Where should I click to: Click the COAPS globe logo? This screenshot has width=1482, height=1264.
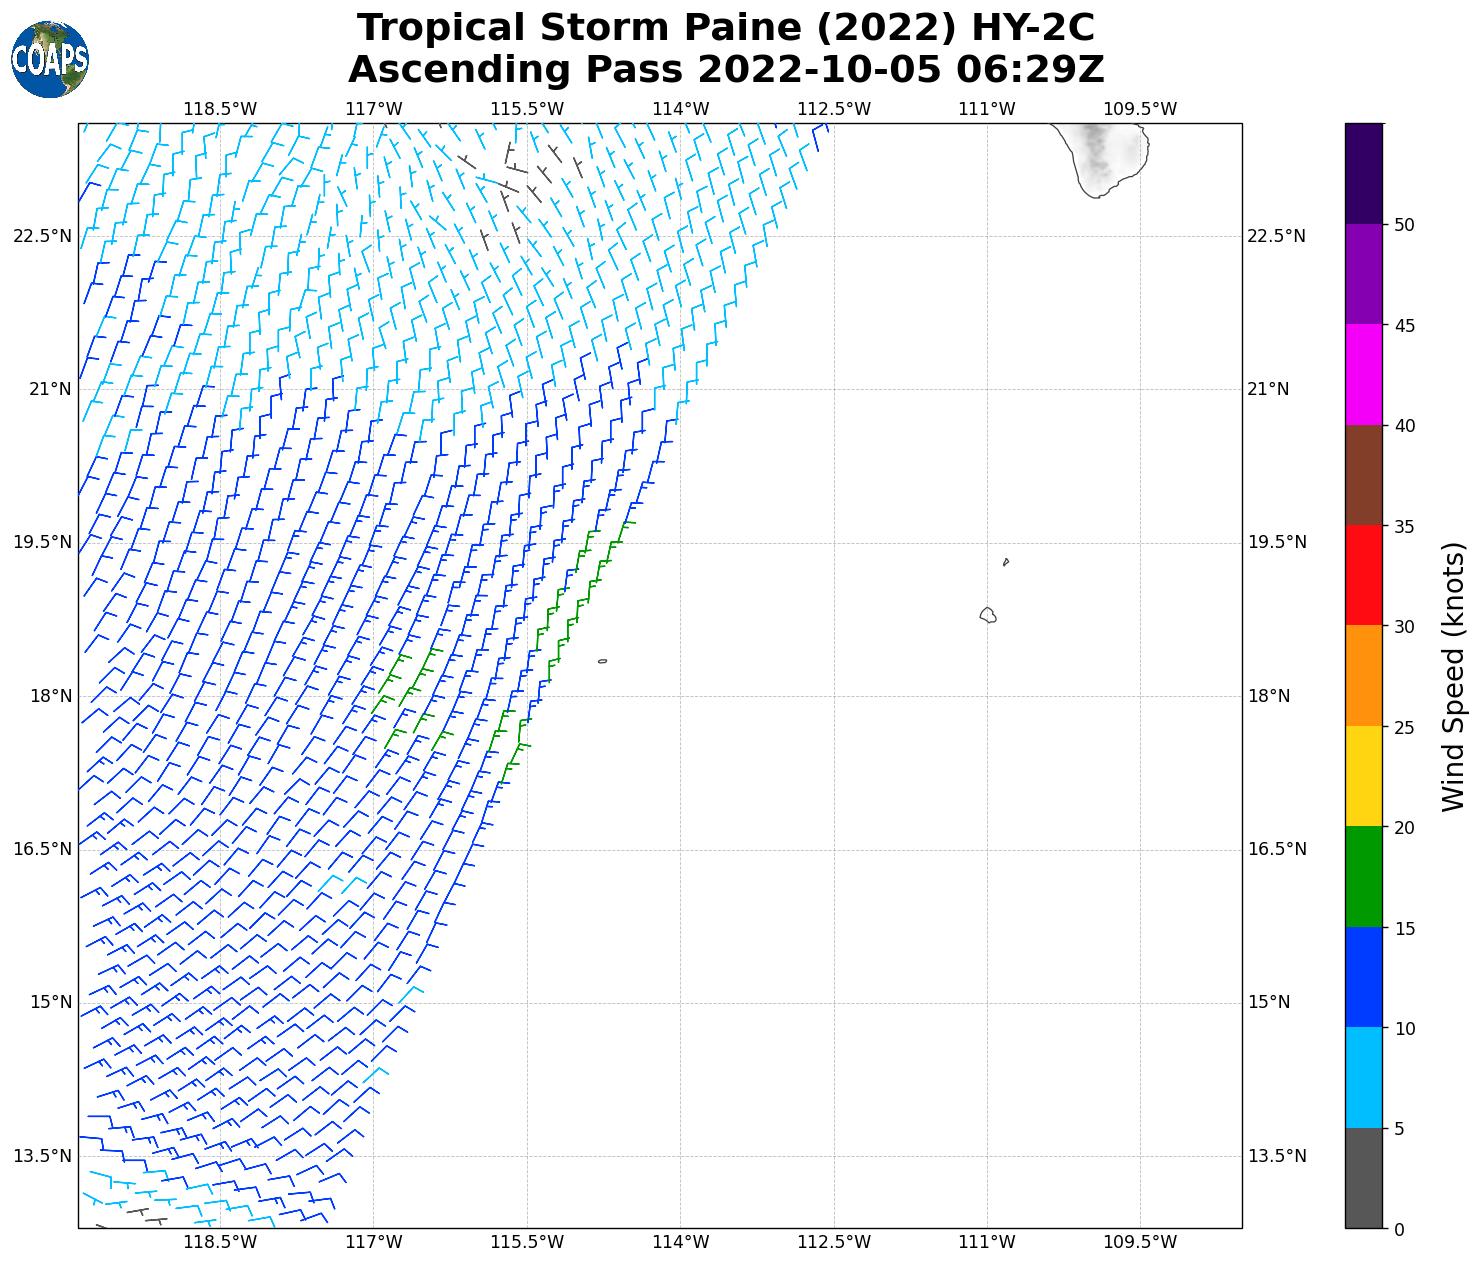pos(50,60)
